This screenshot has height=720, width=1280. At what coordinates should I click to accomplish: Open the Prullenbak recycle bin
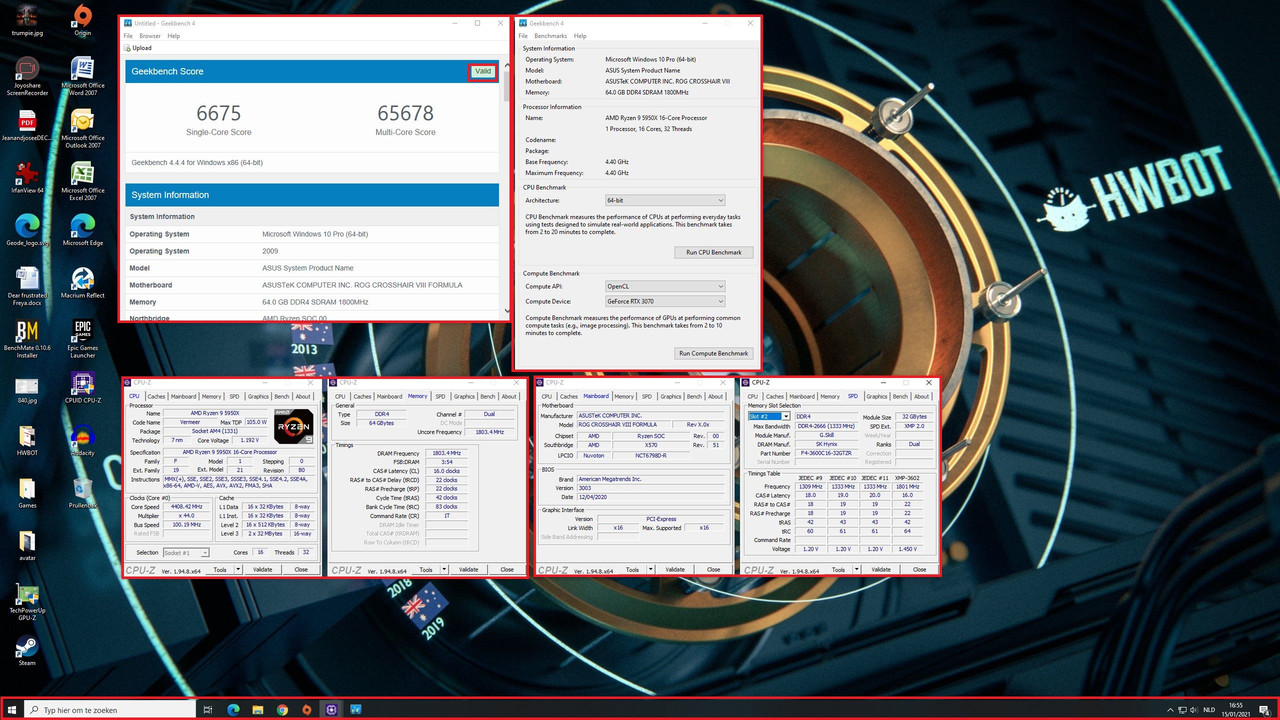tap(83, 493)
